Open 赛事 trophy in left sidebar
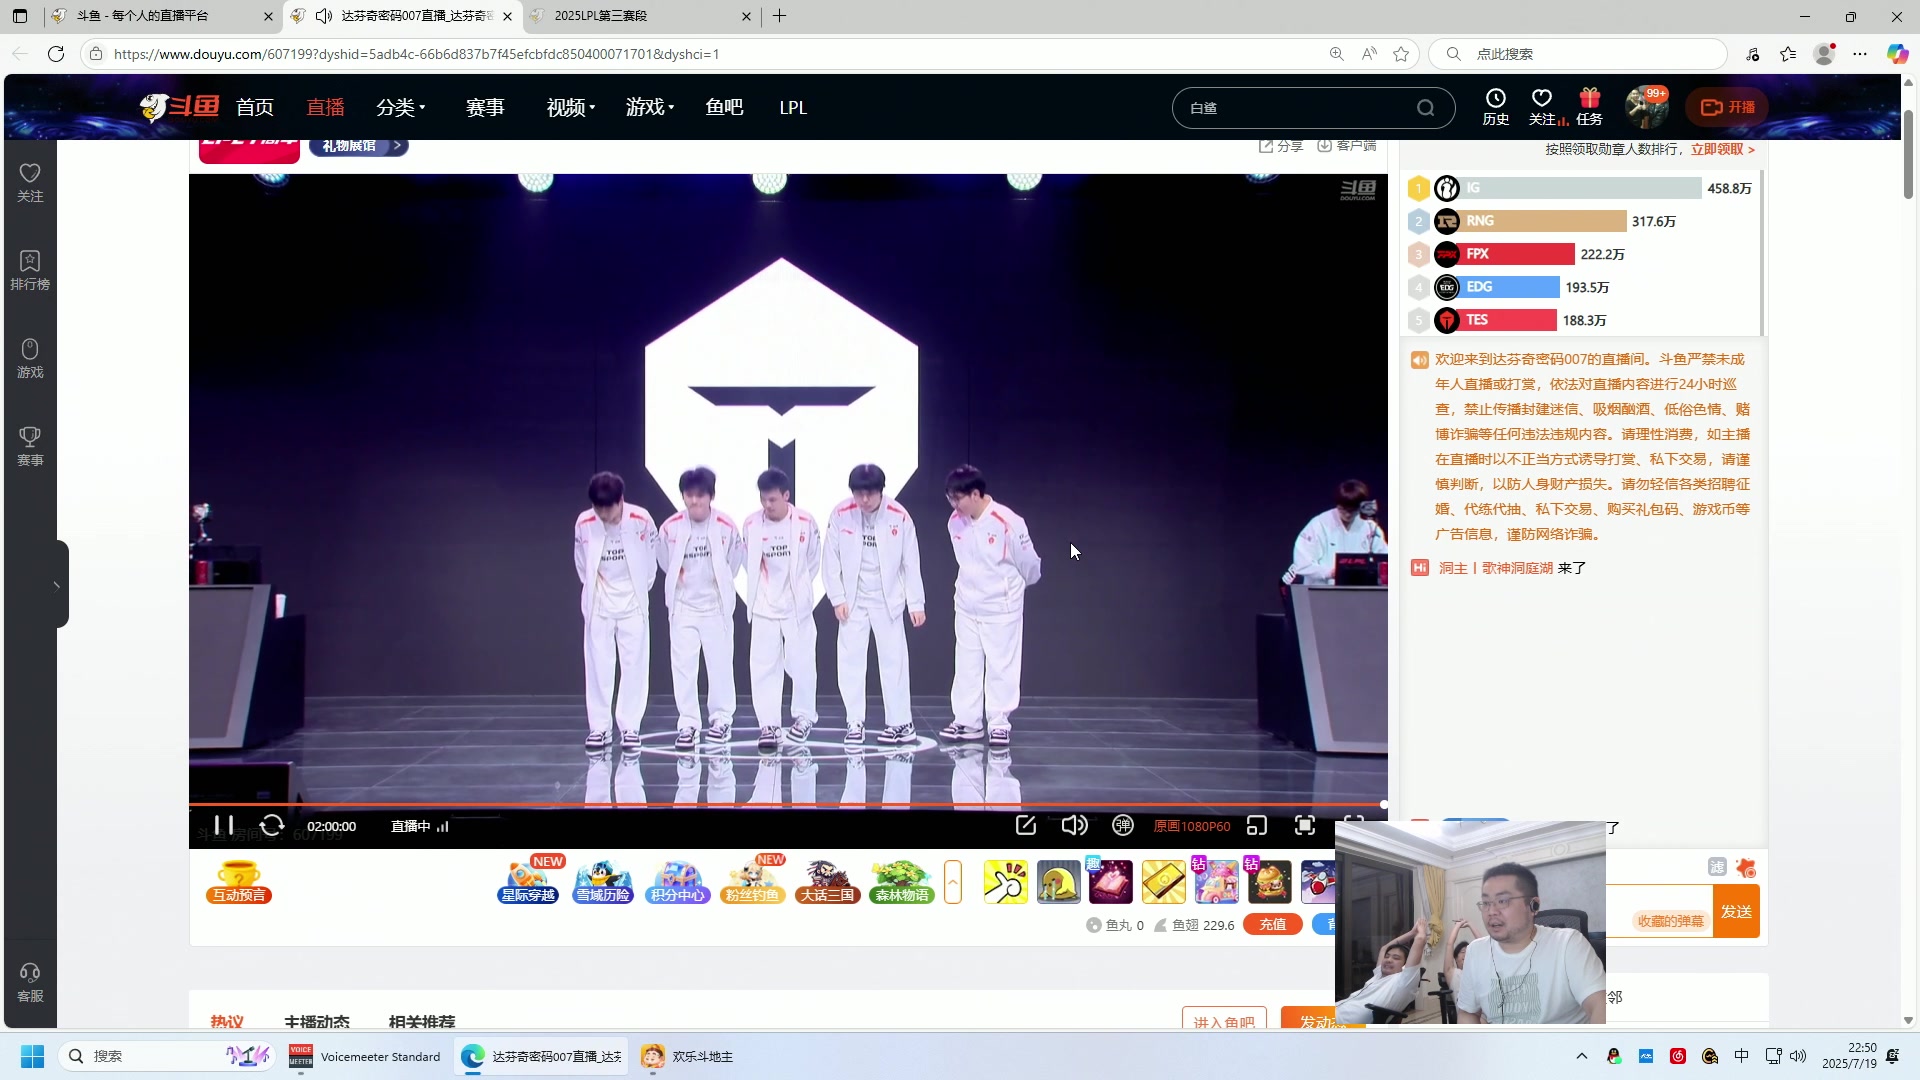The width and height of the screenshot is (1920, 1080). (x=30, y=447)
